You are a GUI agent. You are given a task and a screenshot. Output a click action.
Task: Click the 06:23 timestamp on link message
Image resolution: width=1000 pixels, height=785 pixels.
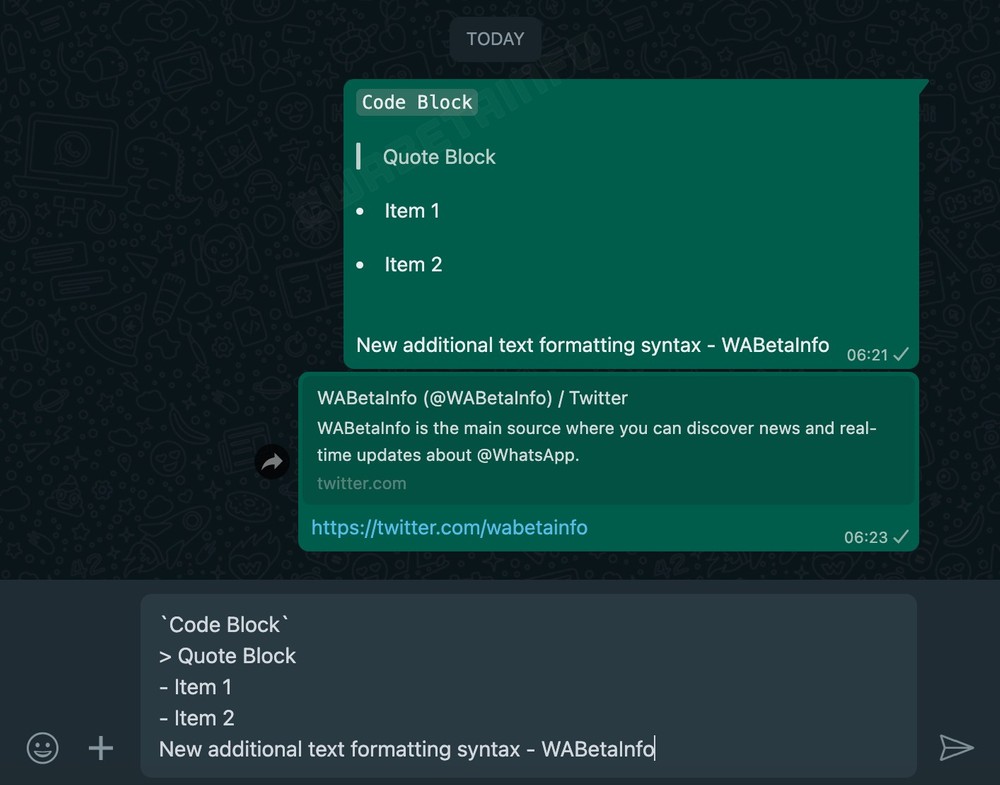pyautogui.click(x=865, y=538)
